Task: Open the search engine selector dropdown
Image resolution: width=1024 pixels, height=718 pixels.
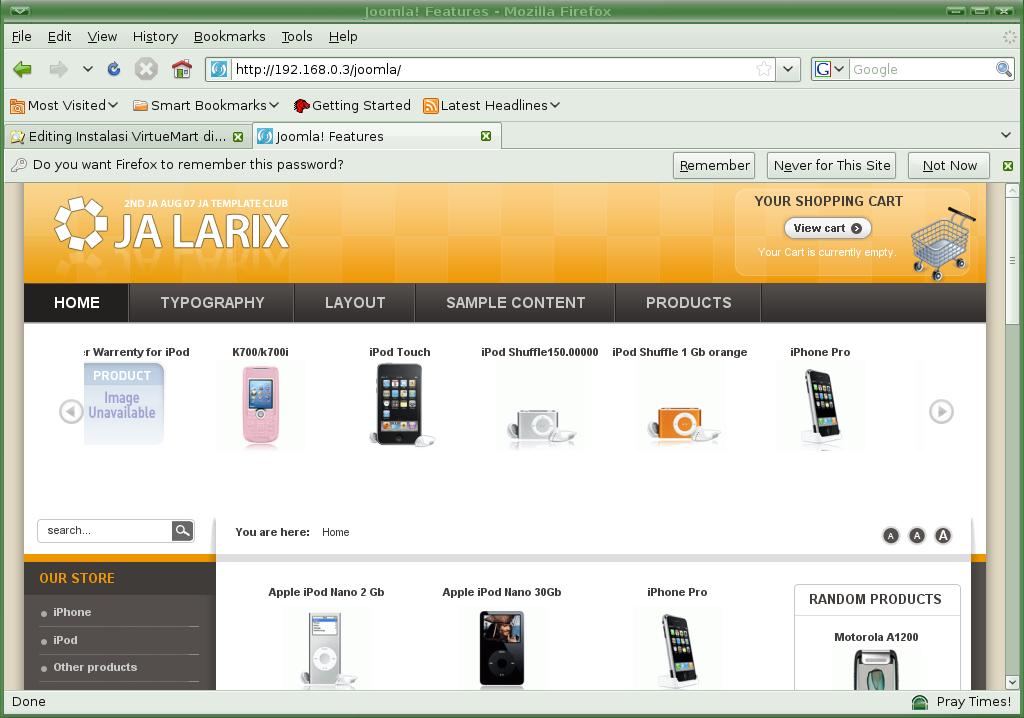Action: pyautogui.click(x=829, y=69)
